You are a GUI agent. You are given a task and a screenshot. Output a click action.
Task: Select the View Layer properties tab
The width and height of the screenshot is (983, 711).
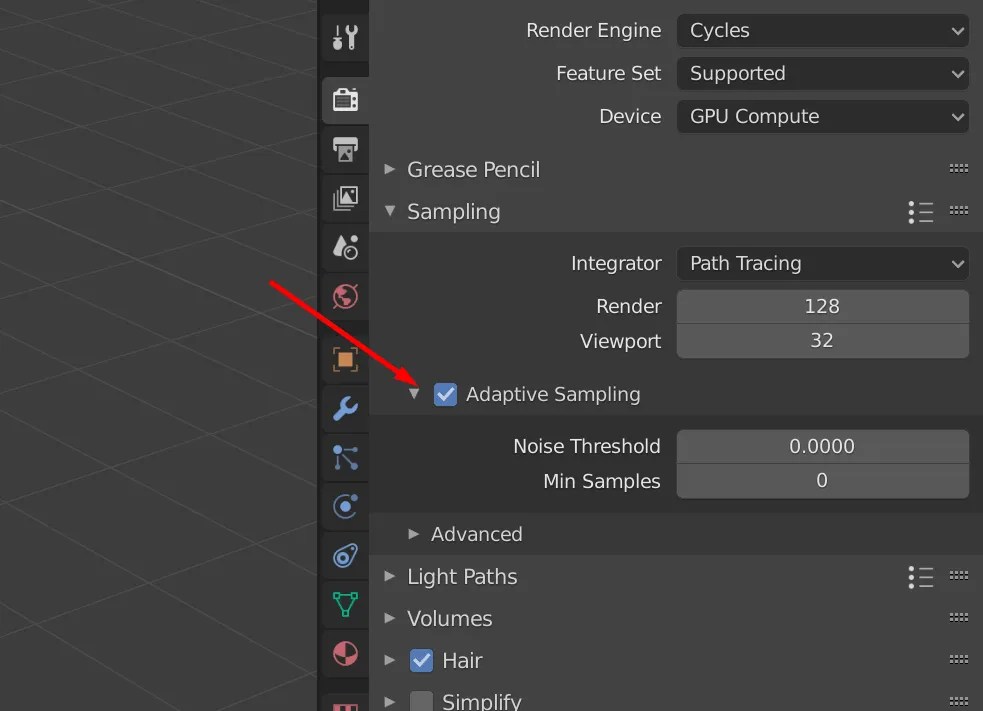pos(344,198)
